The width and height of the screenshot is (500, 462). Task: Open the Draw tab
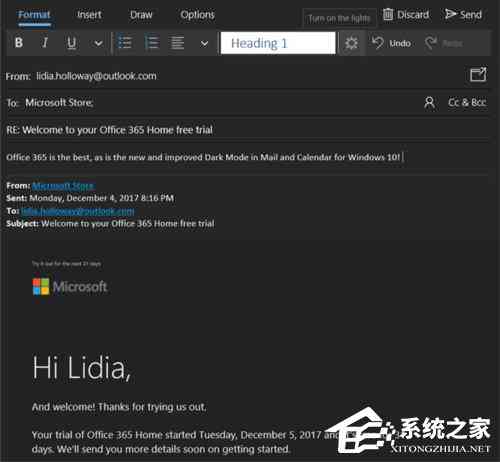tap(141, 15)
